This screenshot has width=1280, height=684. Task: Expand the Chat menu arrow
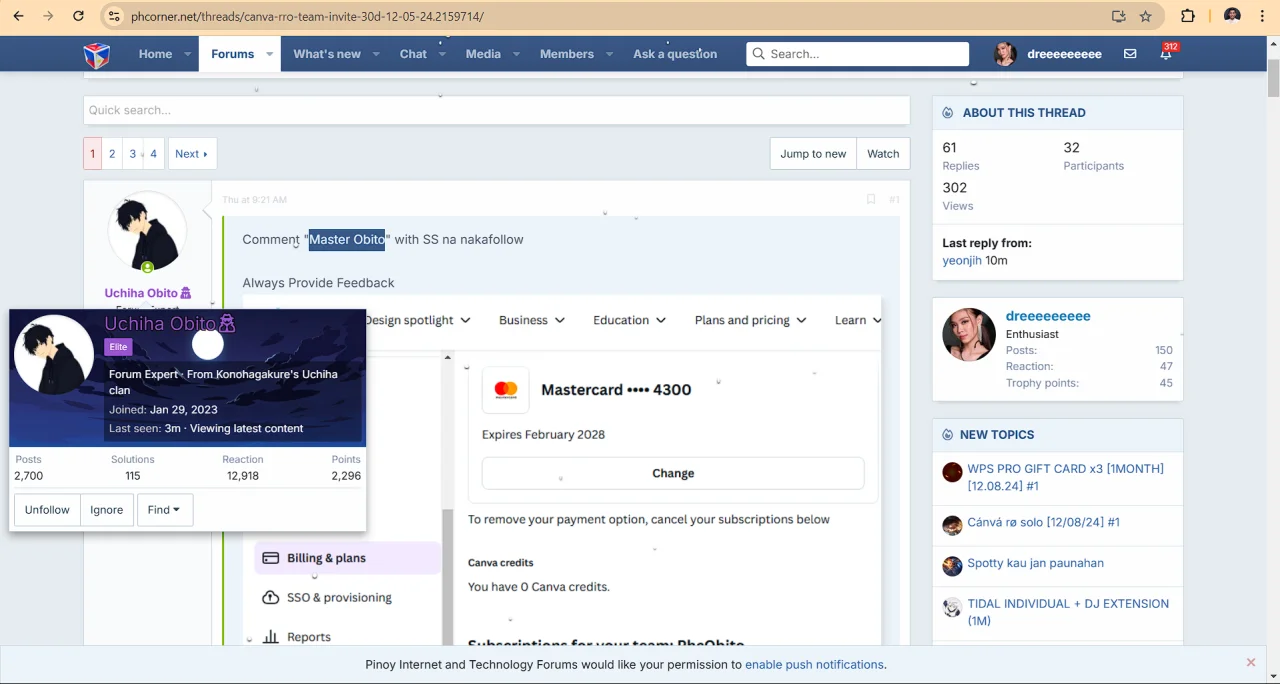(442, 54)
